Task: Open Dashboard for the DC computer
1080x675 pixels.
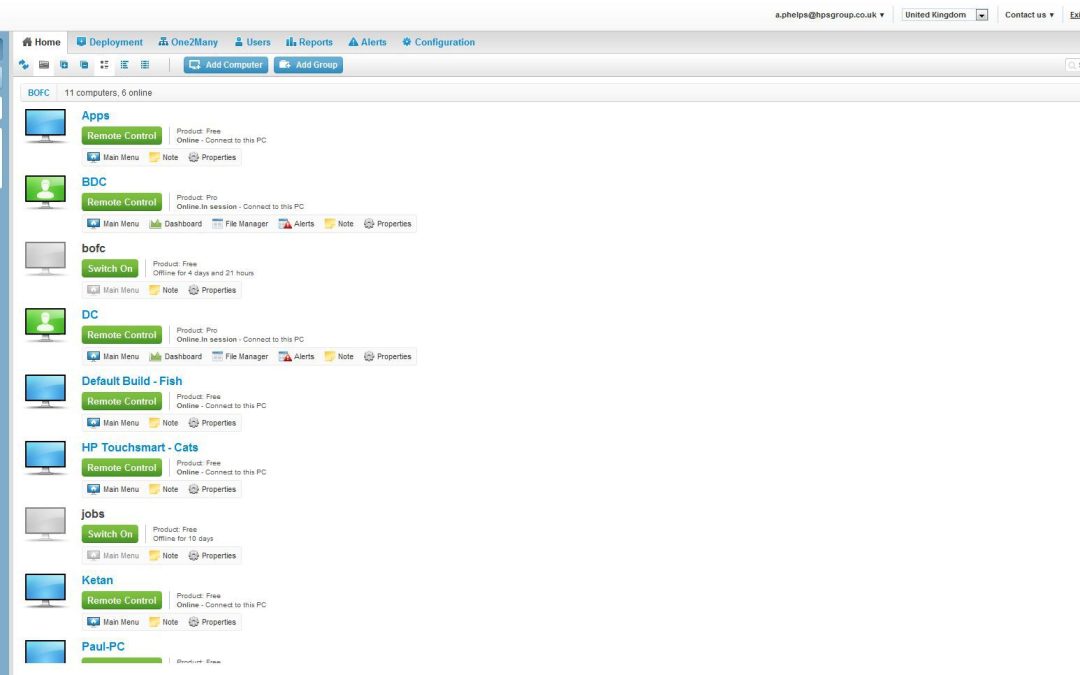Action: point(176,357)
